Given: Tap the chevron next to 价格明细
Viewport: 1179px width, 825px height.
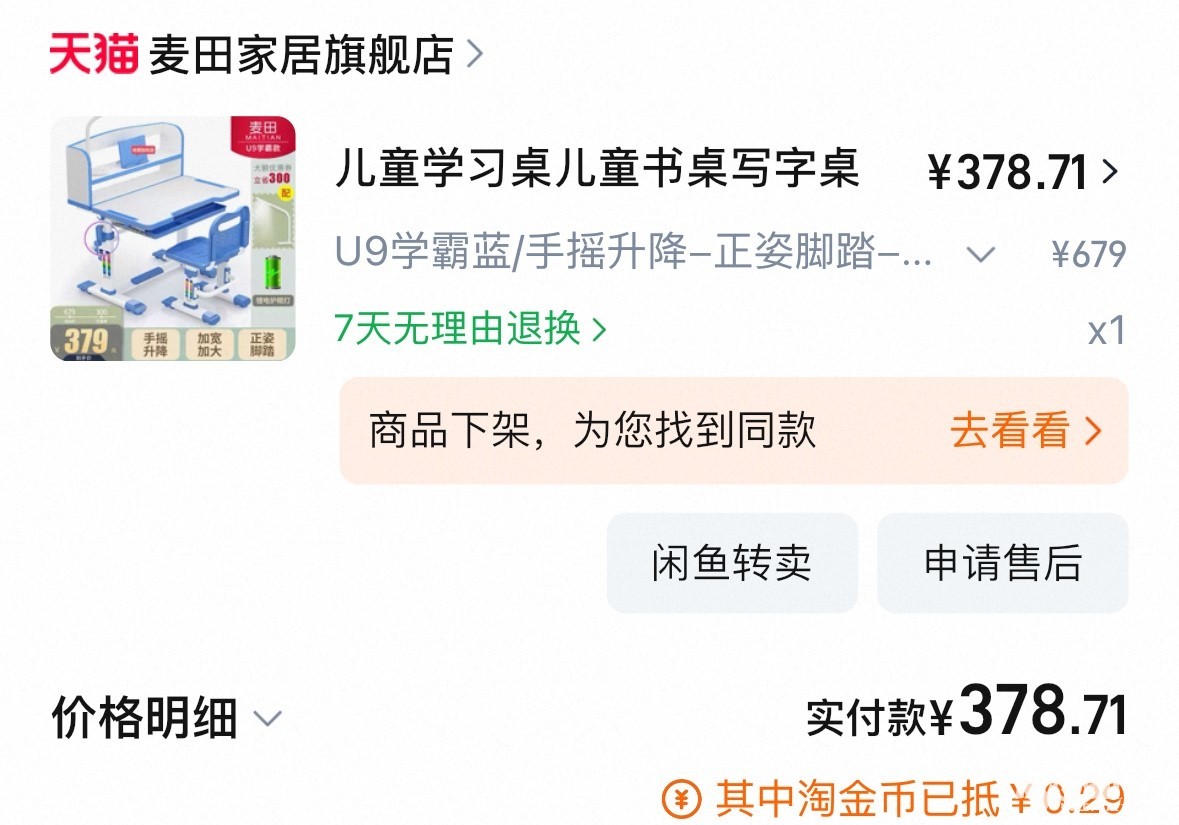Looking at the screenshot, I should coord(267,719).
